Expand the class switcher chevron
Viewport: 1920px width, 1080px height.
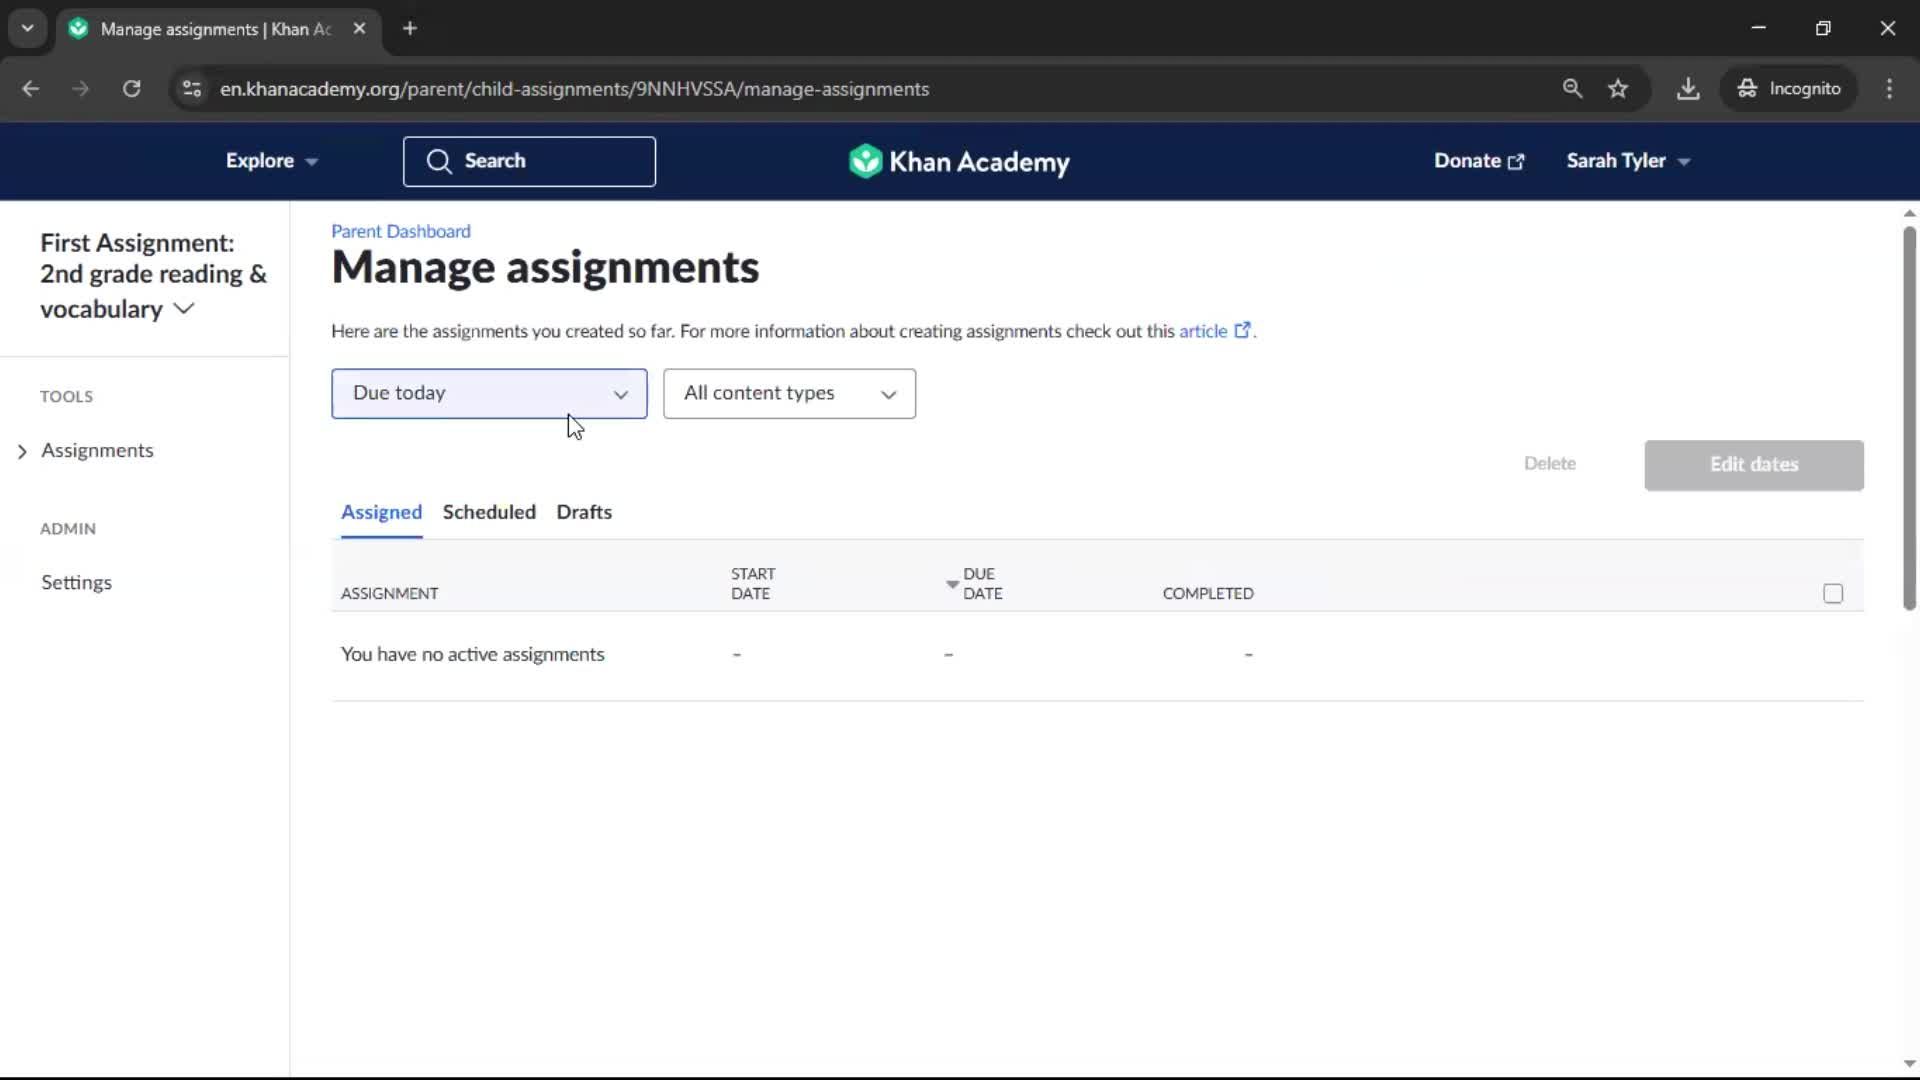pos(184,309)
